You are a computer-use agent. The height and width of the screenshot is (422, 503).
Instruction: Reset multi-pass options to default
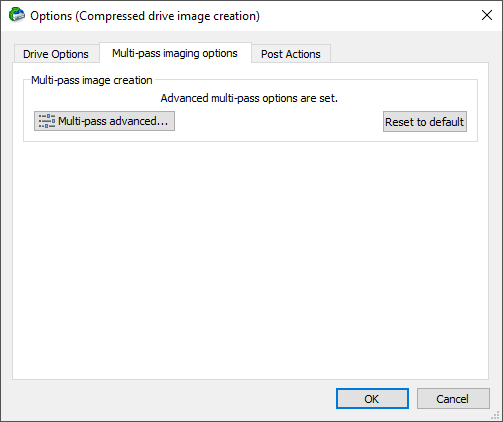click(425, 122)
